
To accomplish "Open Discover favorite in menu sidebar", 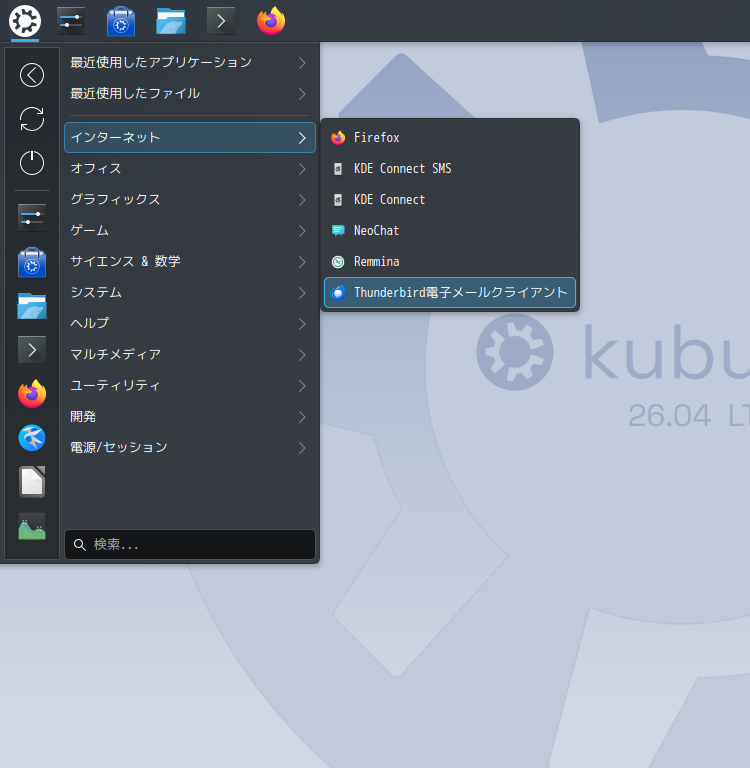I will (x=32, y=262).
